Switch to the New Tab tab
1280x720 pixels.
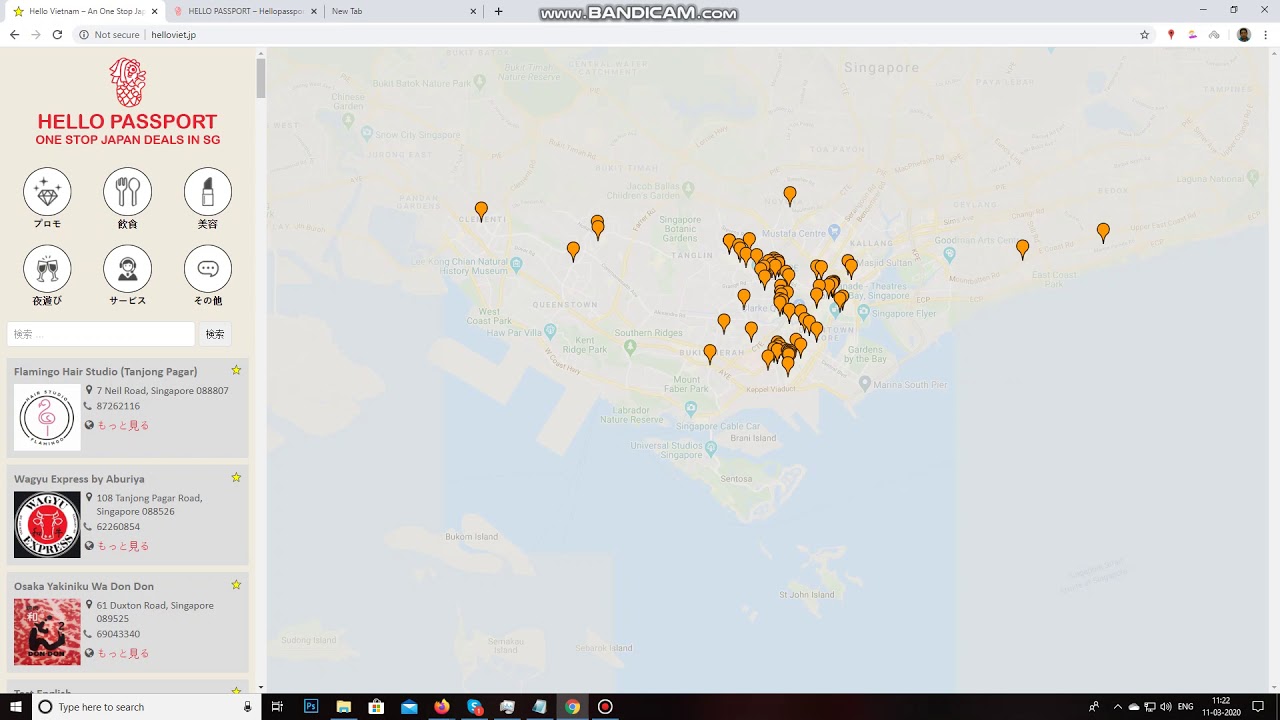(404, 11)
